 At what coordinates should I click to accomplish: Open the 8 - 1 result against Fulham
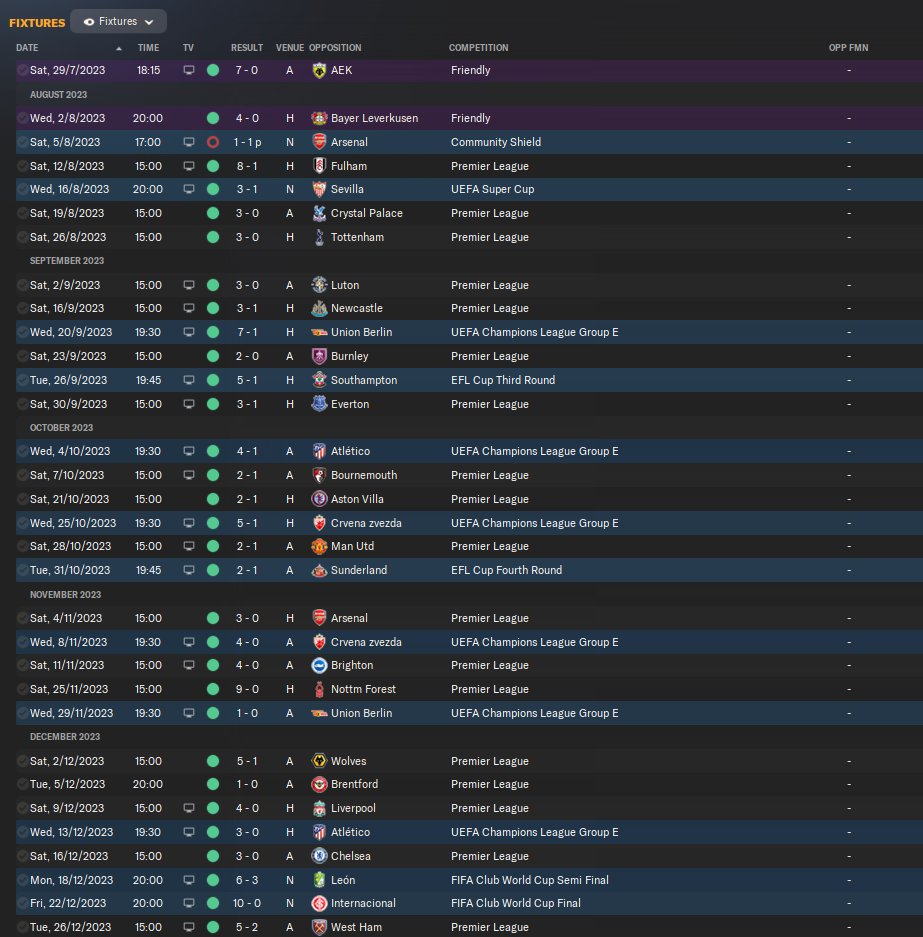point(247,166)
